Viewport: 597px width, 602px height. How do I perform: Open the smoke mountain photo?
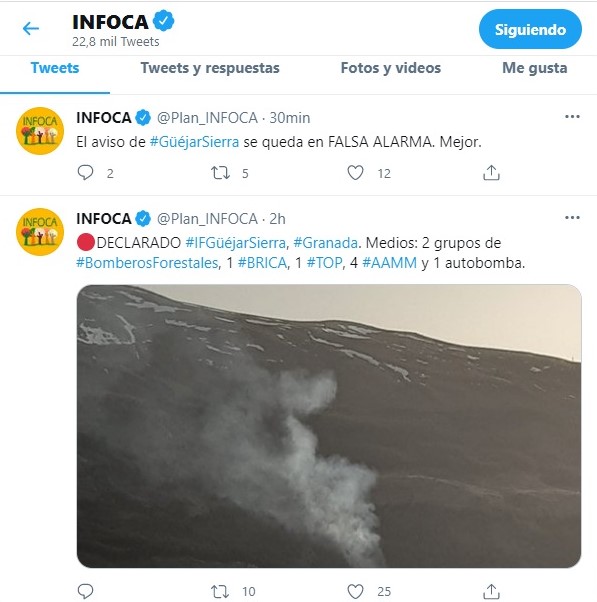click(x=329, y=426)
